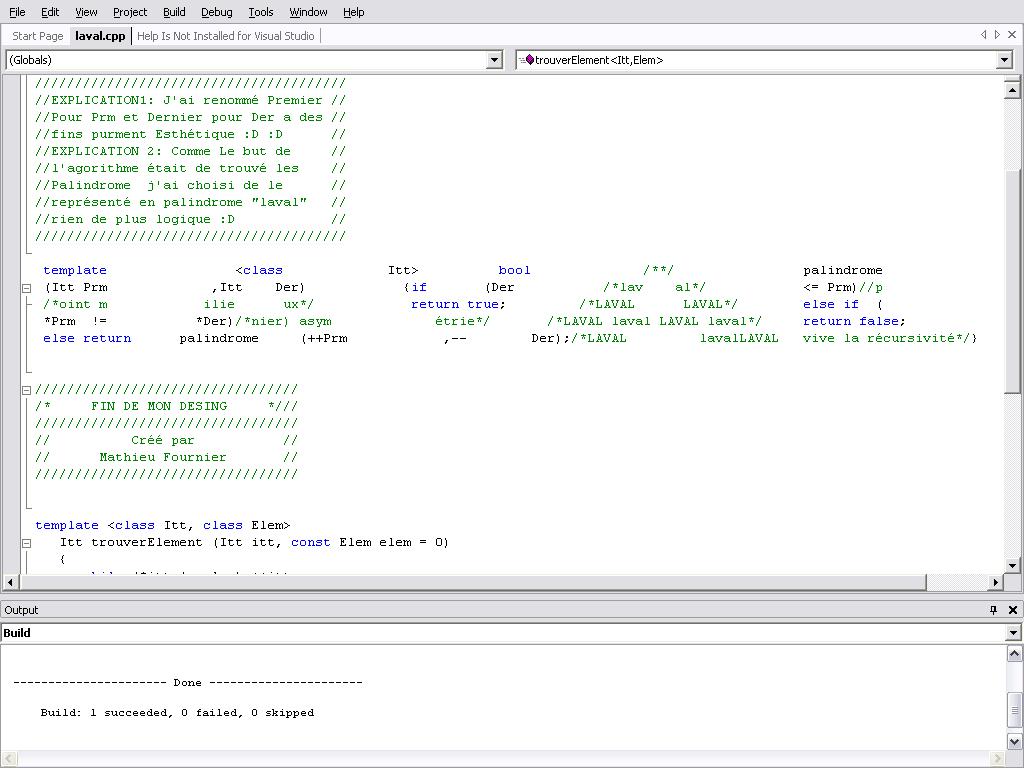Collapse the trouverElement function outline
The image size is (1024, 768).
pyautogui.click(x=27, y=543)
